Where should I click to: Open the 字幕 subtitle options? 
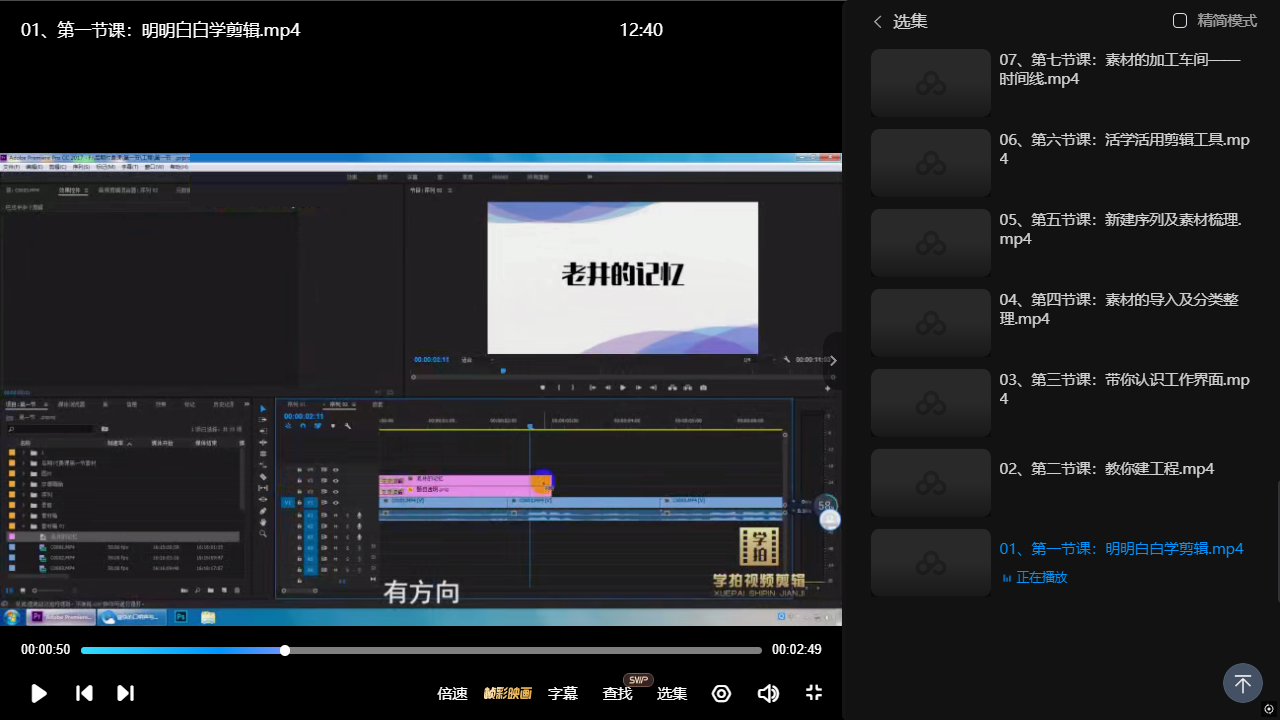563,693
